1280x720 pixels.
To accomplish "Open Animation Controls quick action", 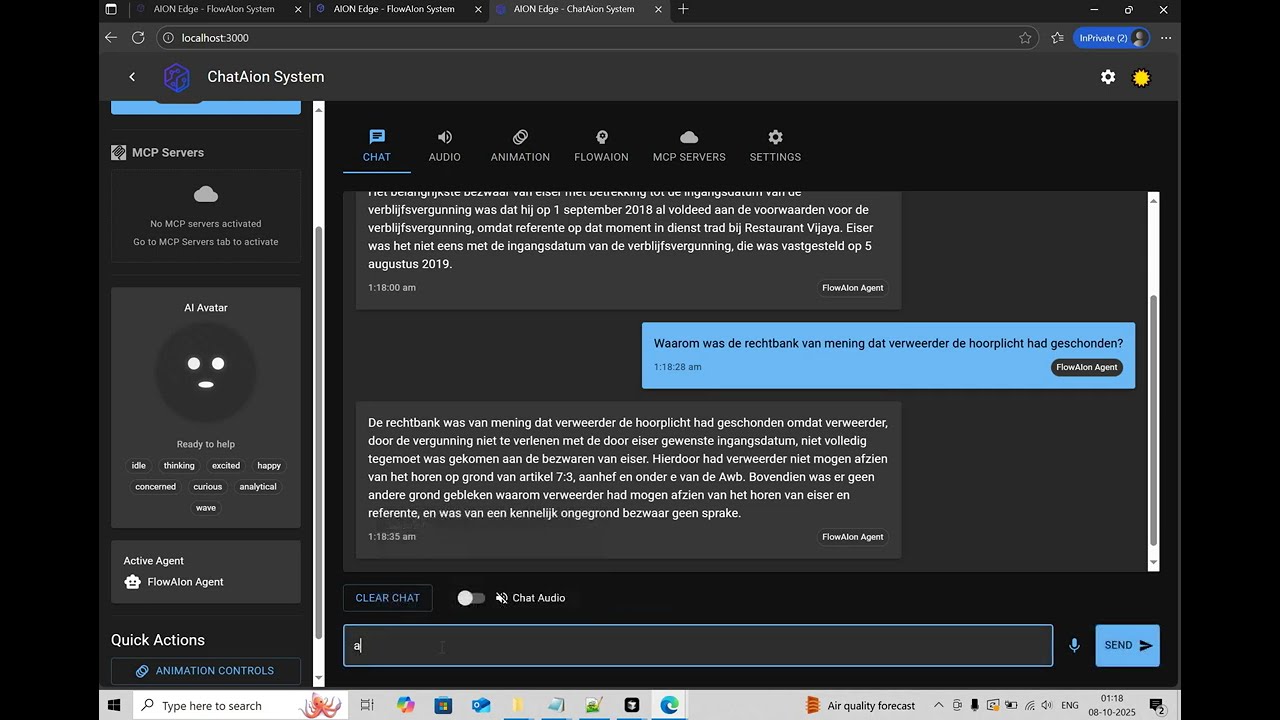I will (x=206, y=671).
